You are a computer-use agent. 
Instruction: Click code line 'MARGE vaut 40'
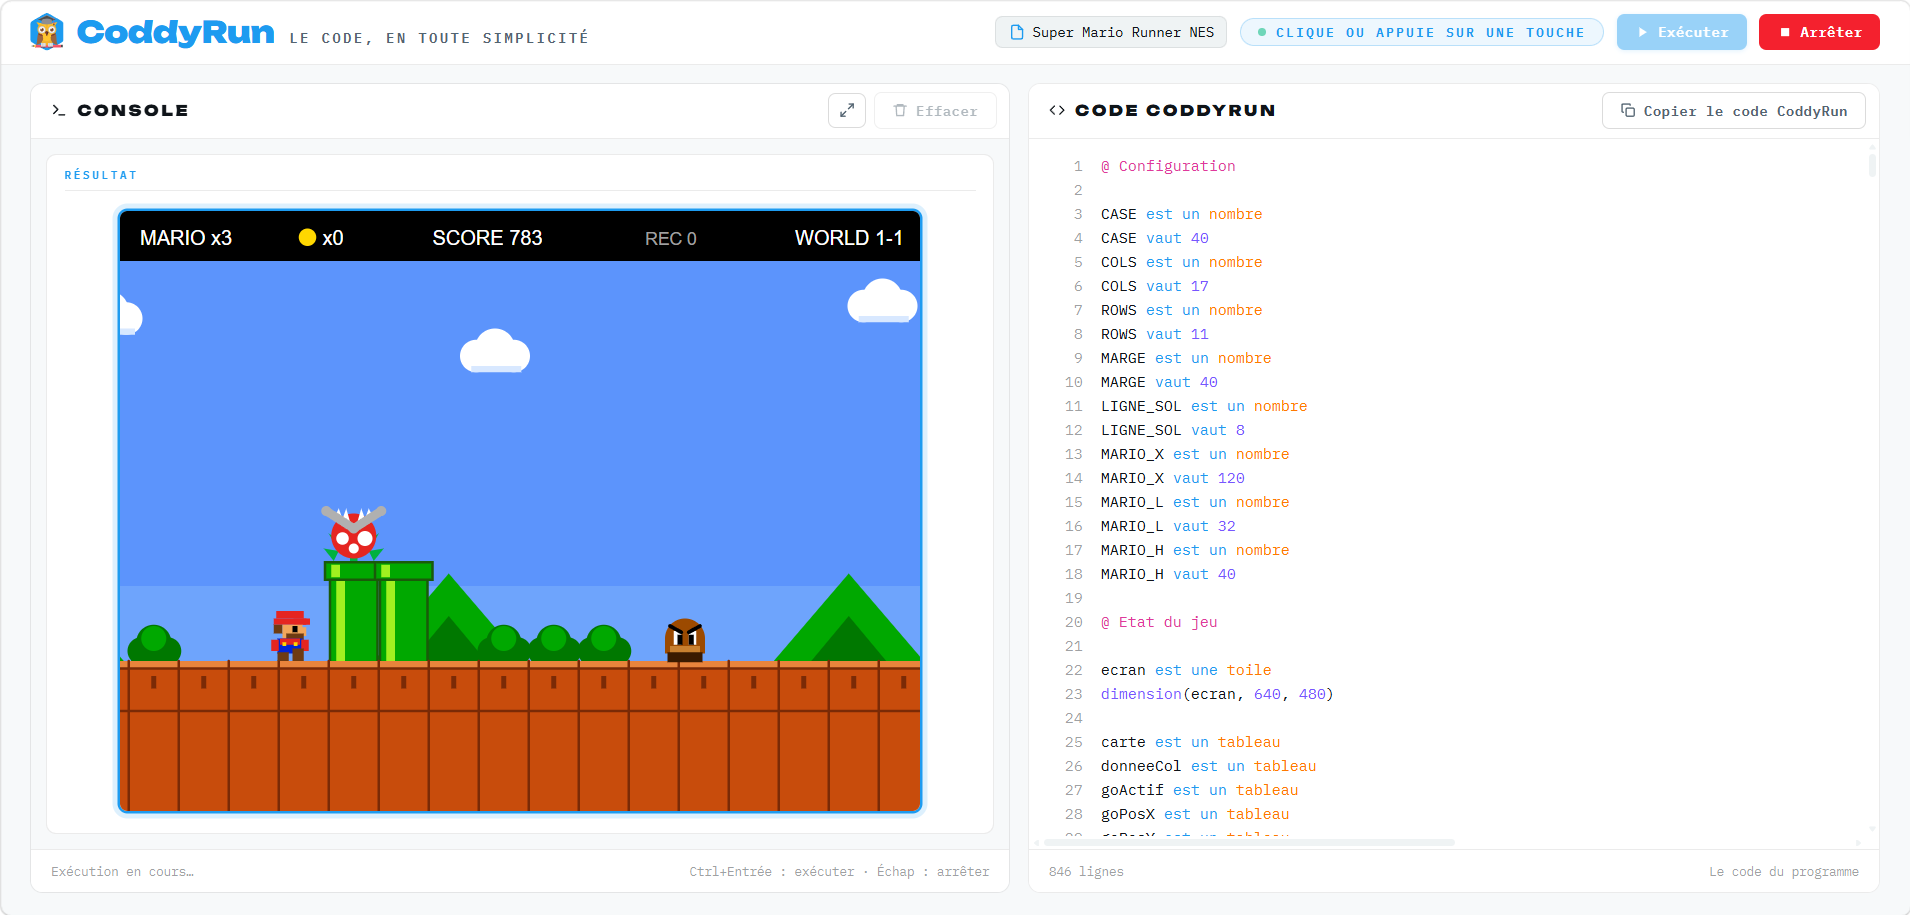[1159, 382]
